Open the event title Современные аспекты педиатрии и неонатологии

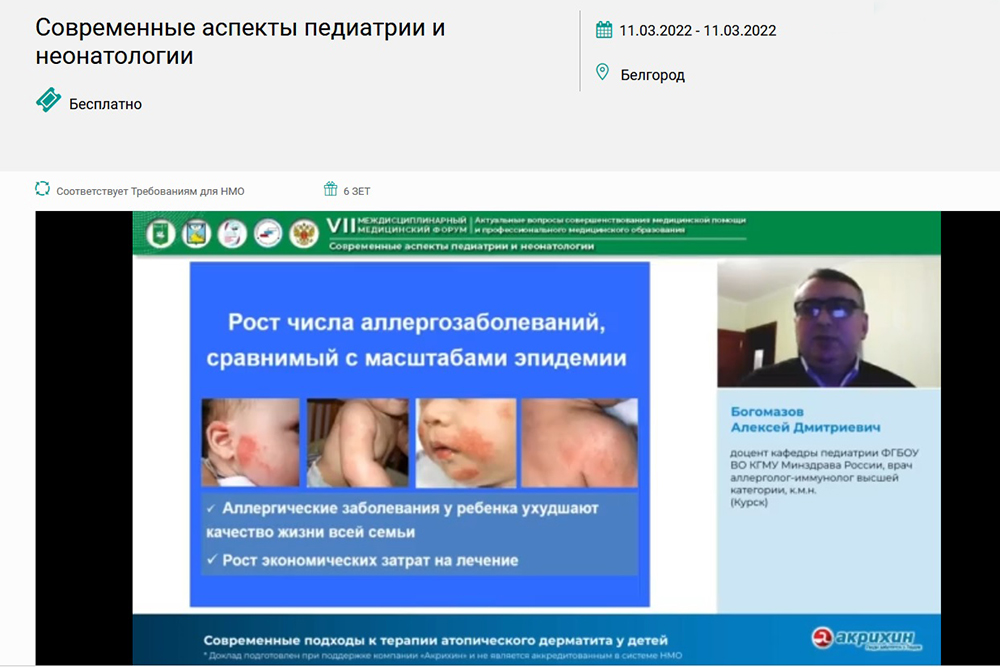pyautogui.click(x=240, y=42)
